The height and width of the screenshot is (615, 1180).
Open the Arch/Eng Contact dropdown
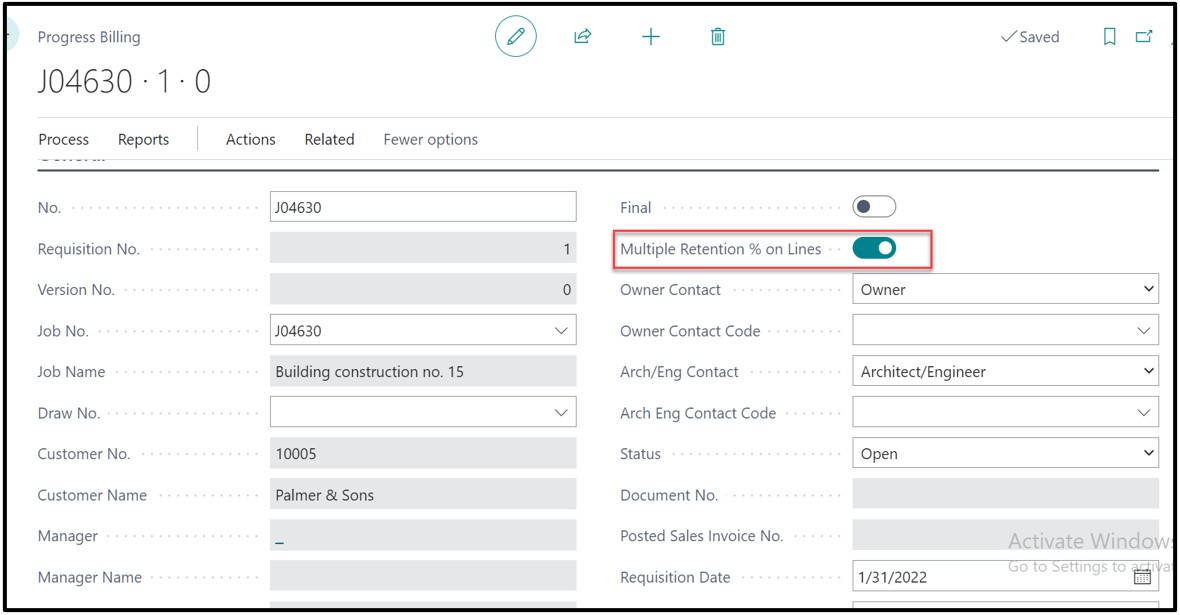pos(1147,372)
